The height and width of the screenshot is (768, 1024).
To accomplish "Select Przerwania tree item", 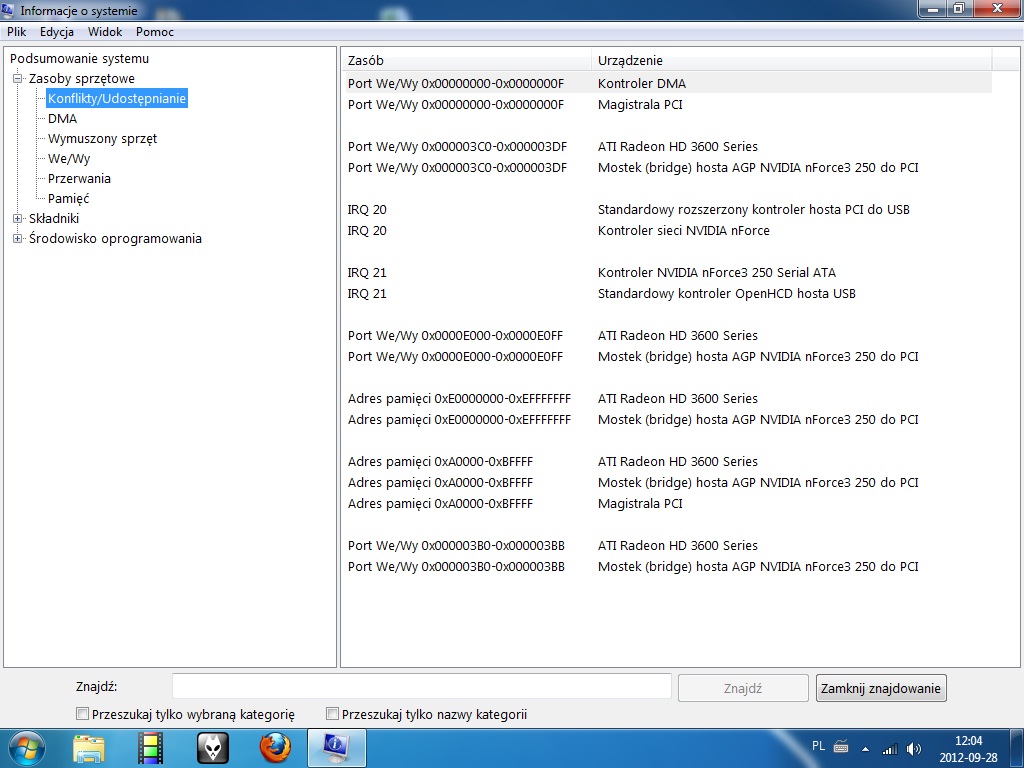I will point(79,178).
